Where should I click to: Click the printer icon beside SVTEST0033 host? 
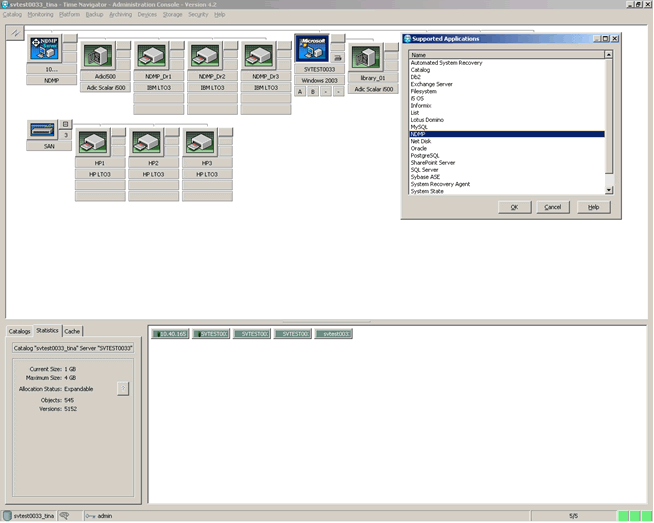338,58
